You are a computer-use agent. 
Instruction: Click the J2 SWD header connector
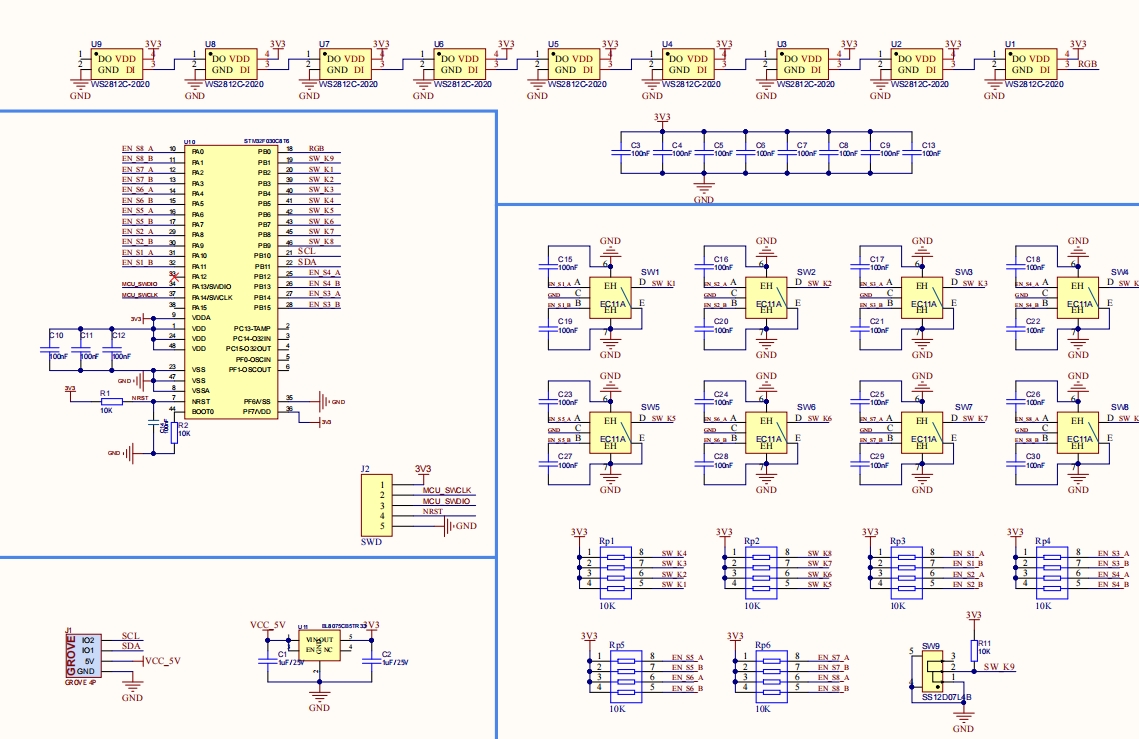[376, 505]
